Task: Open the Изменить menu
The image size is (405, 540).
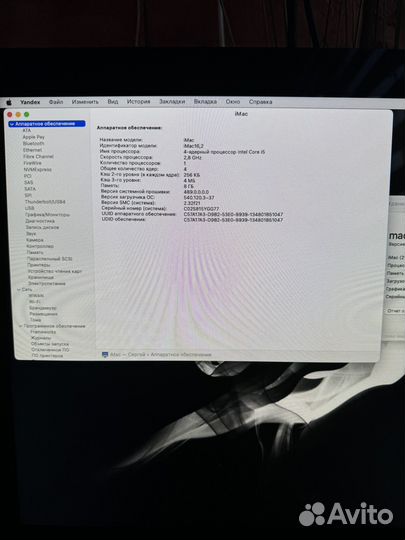Action: coord(85,102)
